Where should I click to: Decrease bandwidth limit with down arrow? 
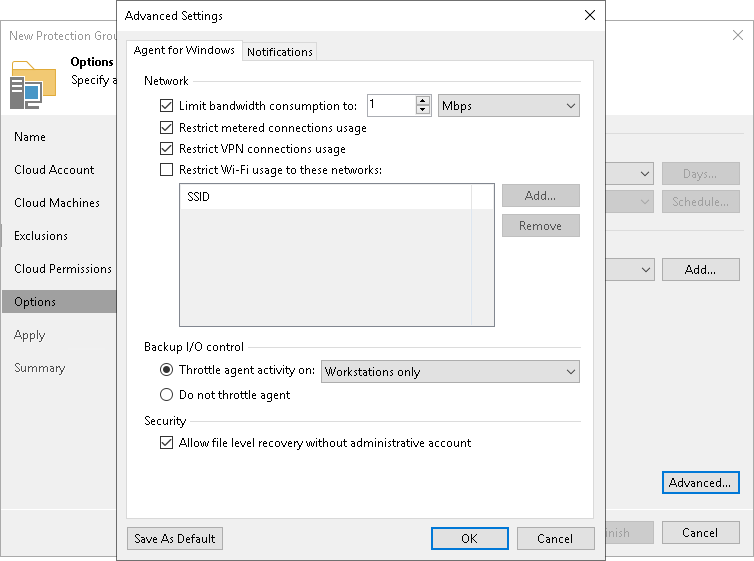click(423, 110)
